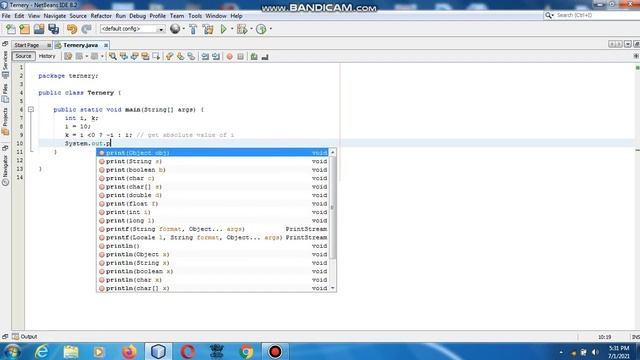Image resolution: width=640 pixels, height=360 pixels.
Task: Open Internet Explorer from the taskbar
Action: pos(42,351)
